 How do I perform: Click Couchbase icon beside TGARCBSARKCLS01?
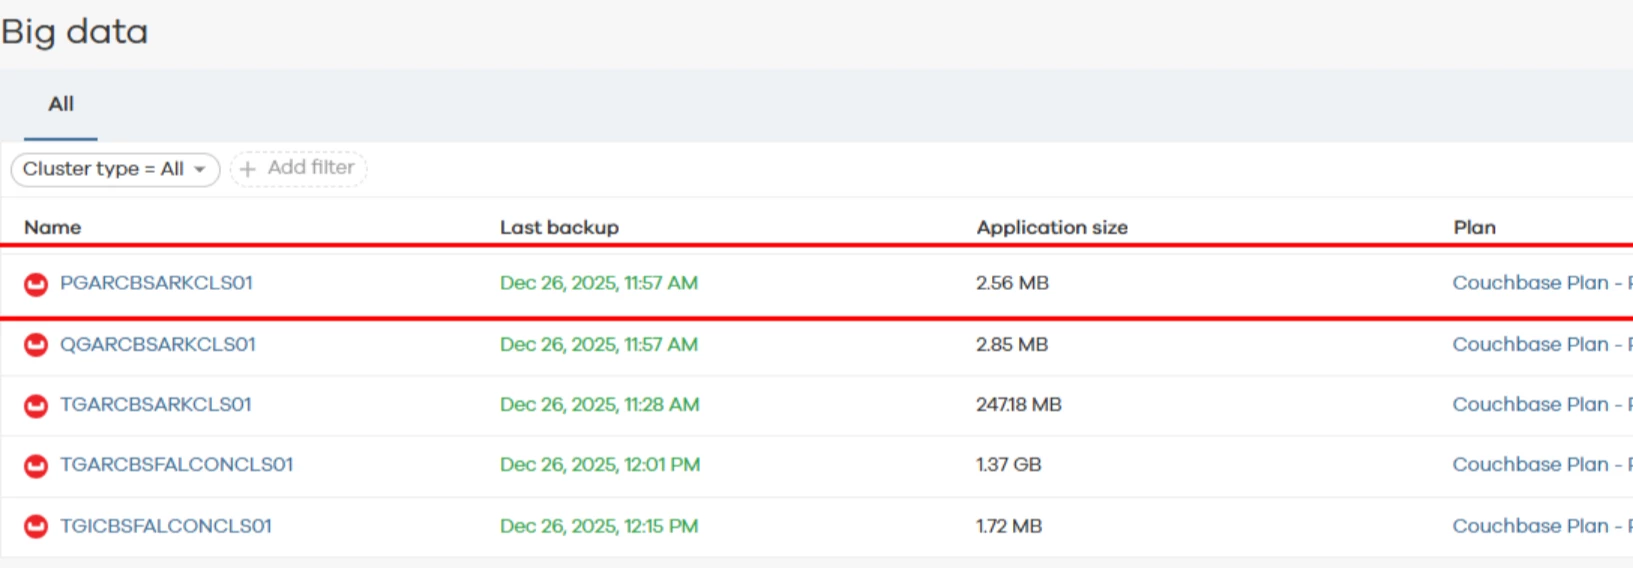[36, 405]
